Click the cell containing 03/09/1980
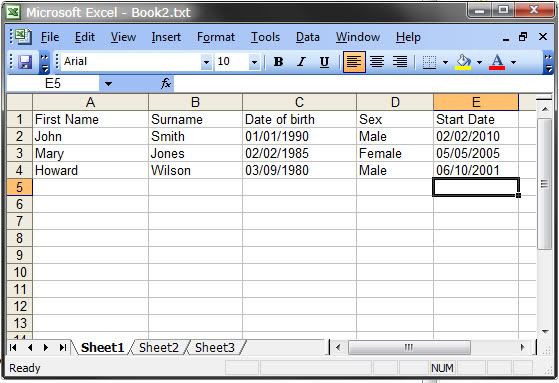 tap(299, 170)
